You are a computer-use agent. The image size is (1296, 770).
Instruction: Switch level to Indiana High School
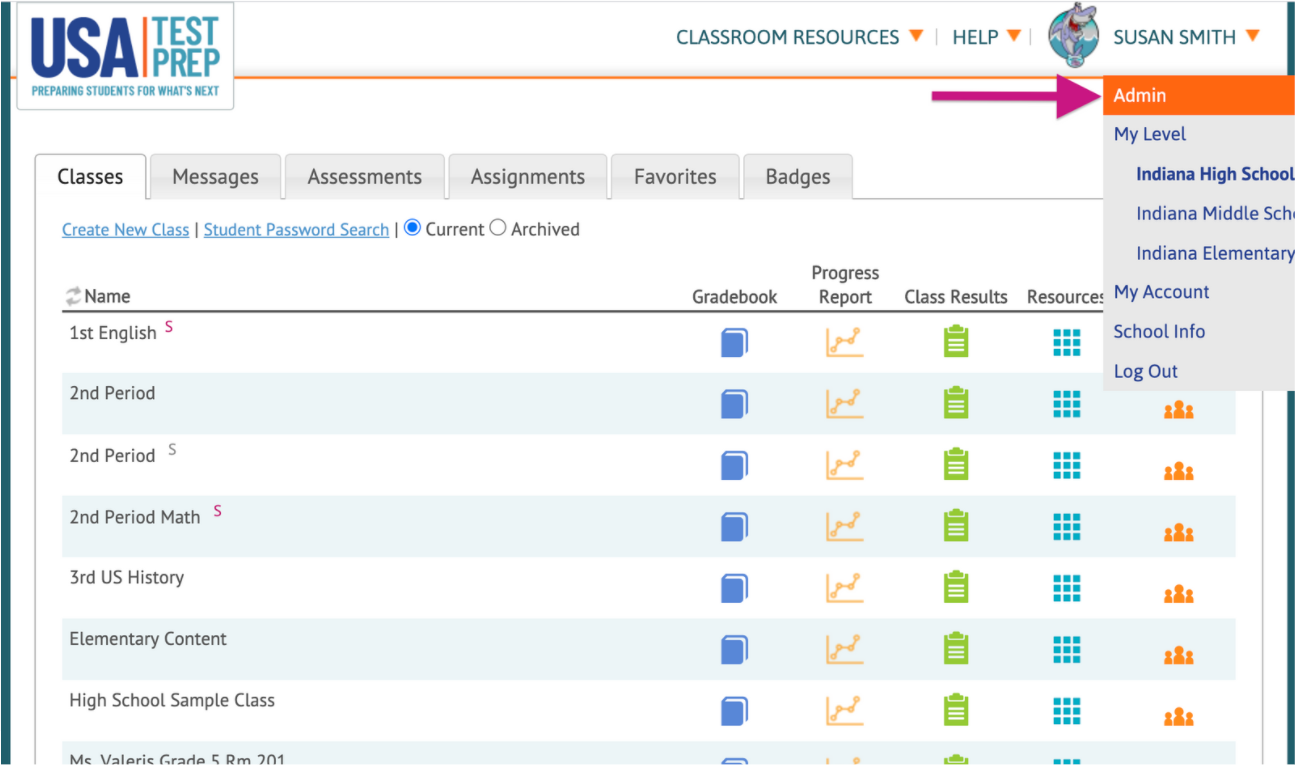(x=1215, y=174)
